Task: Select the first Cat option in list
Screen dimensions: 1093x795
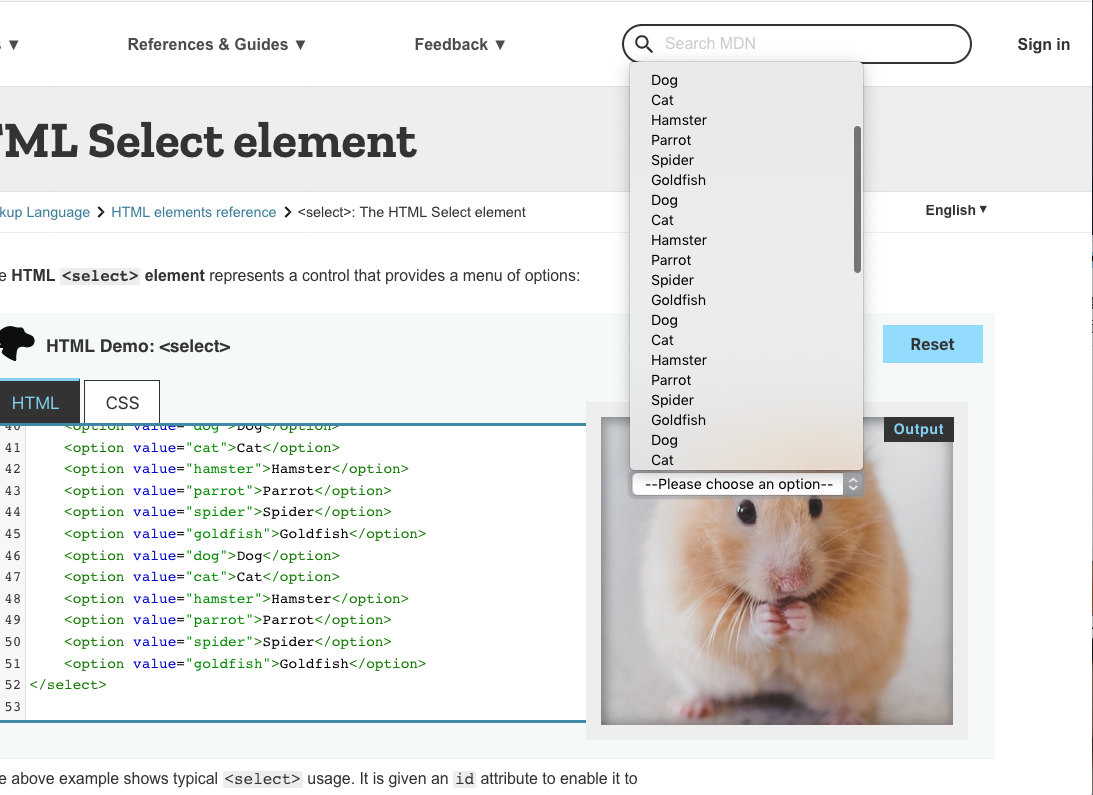Action: (x=662, y=100)
